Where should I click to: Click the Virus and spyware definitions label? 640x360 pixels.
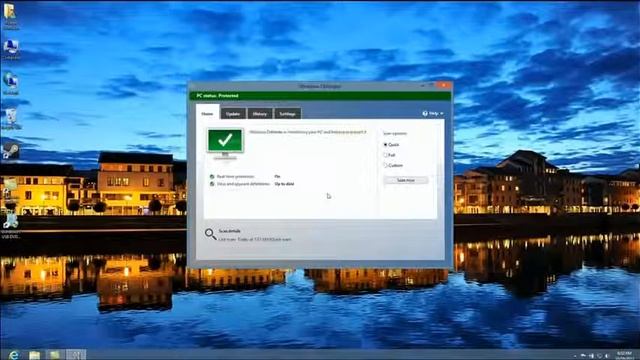coord(243,184)
